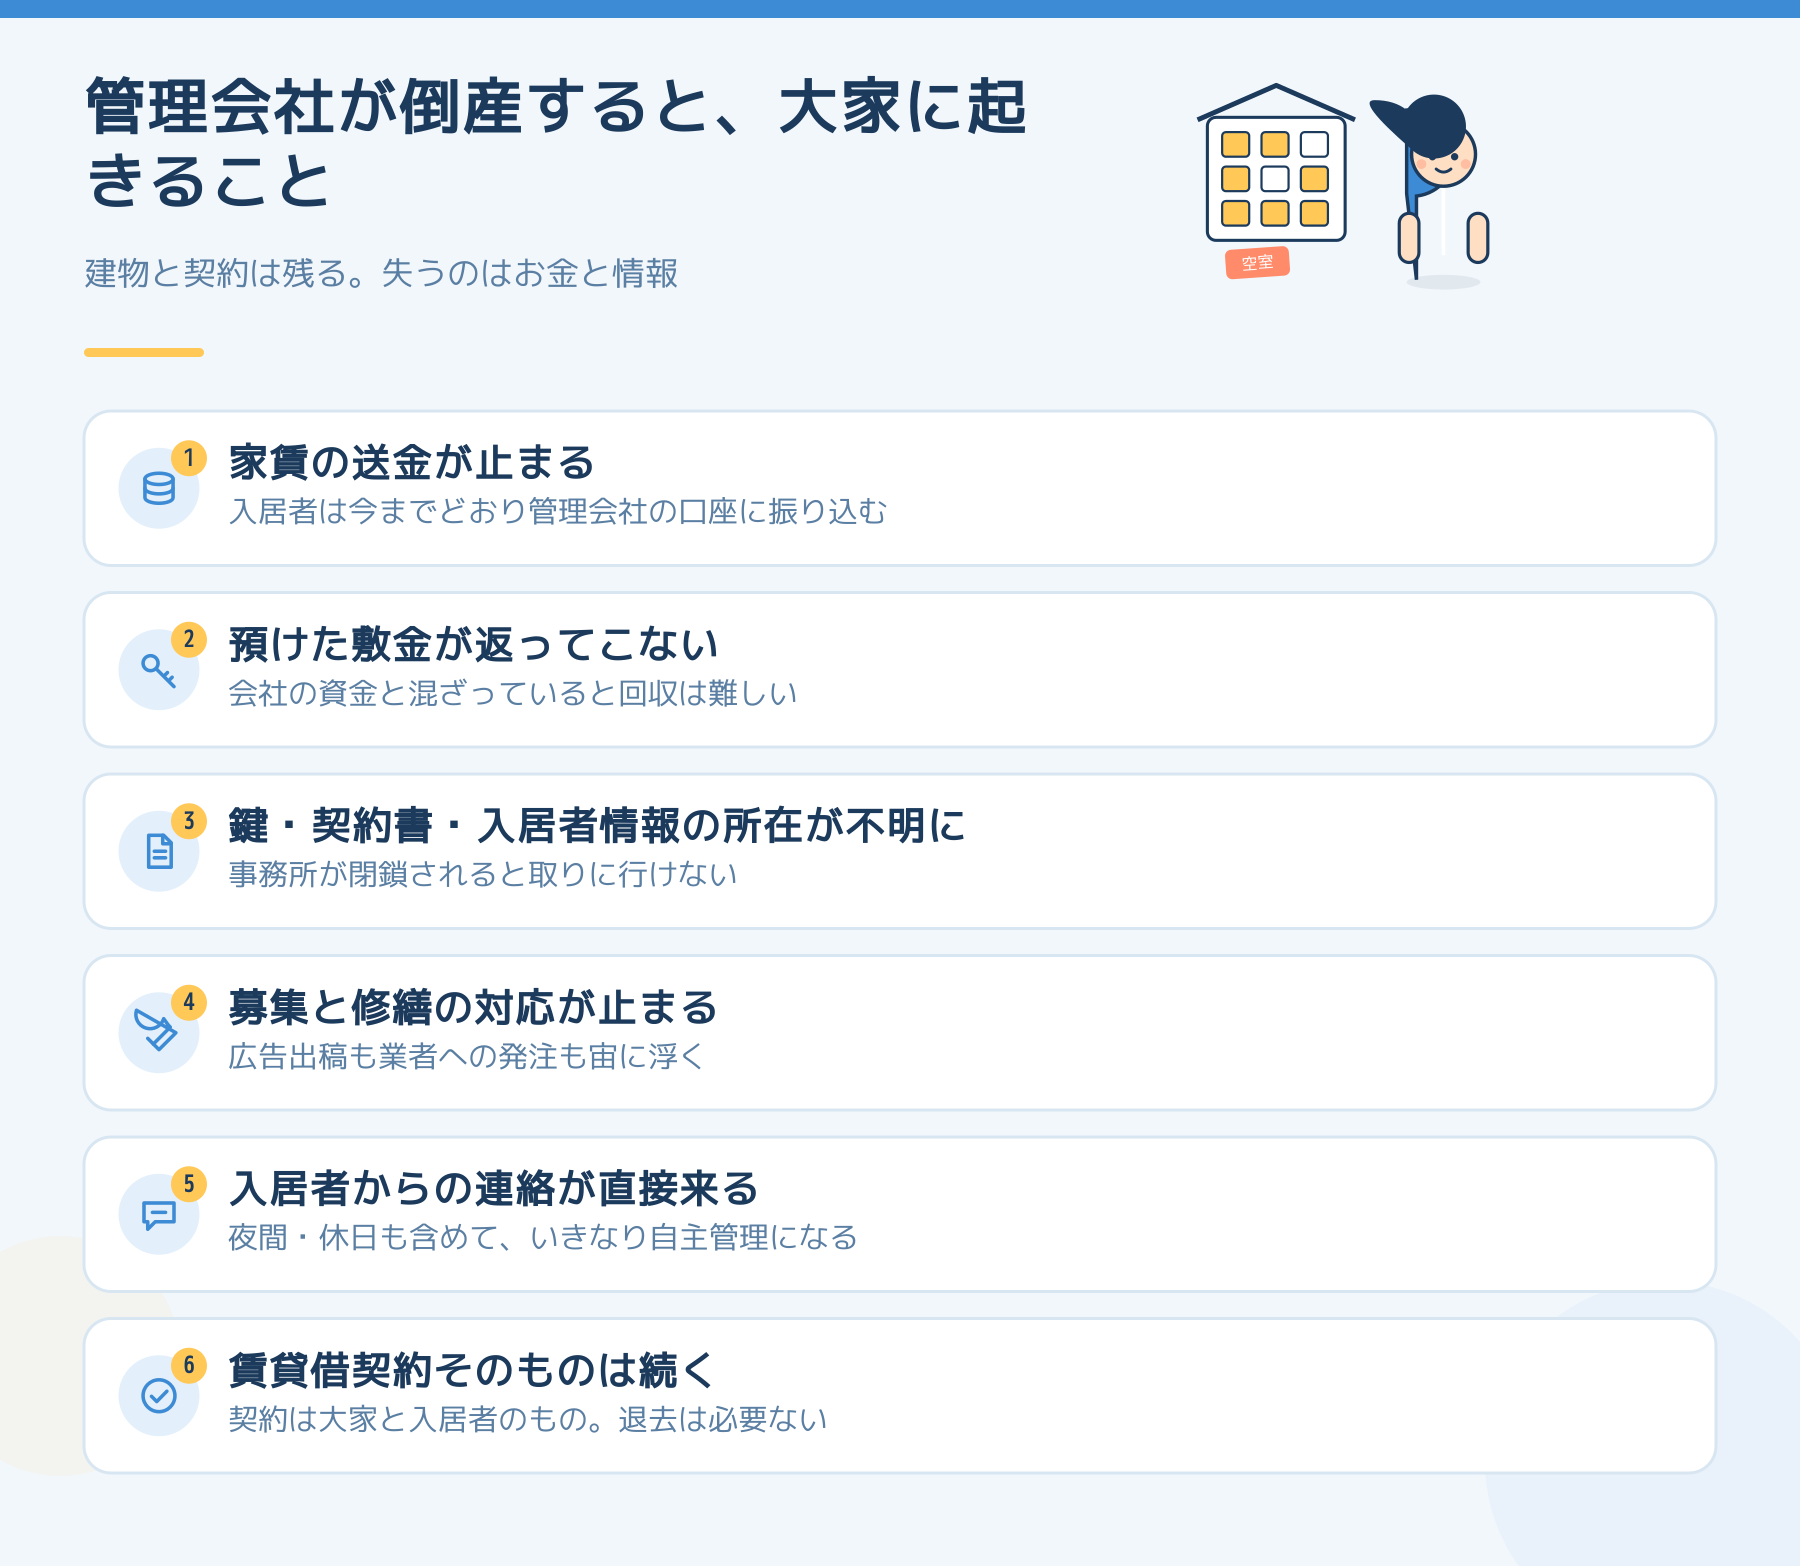Click the chat bubble icon beside 入居者からの連絡
Screen dimensions: 1800x1566
(159, 1215)
